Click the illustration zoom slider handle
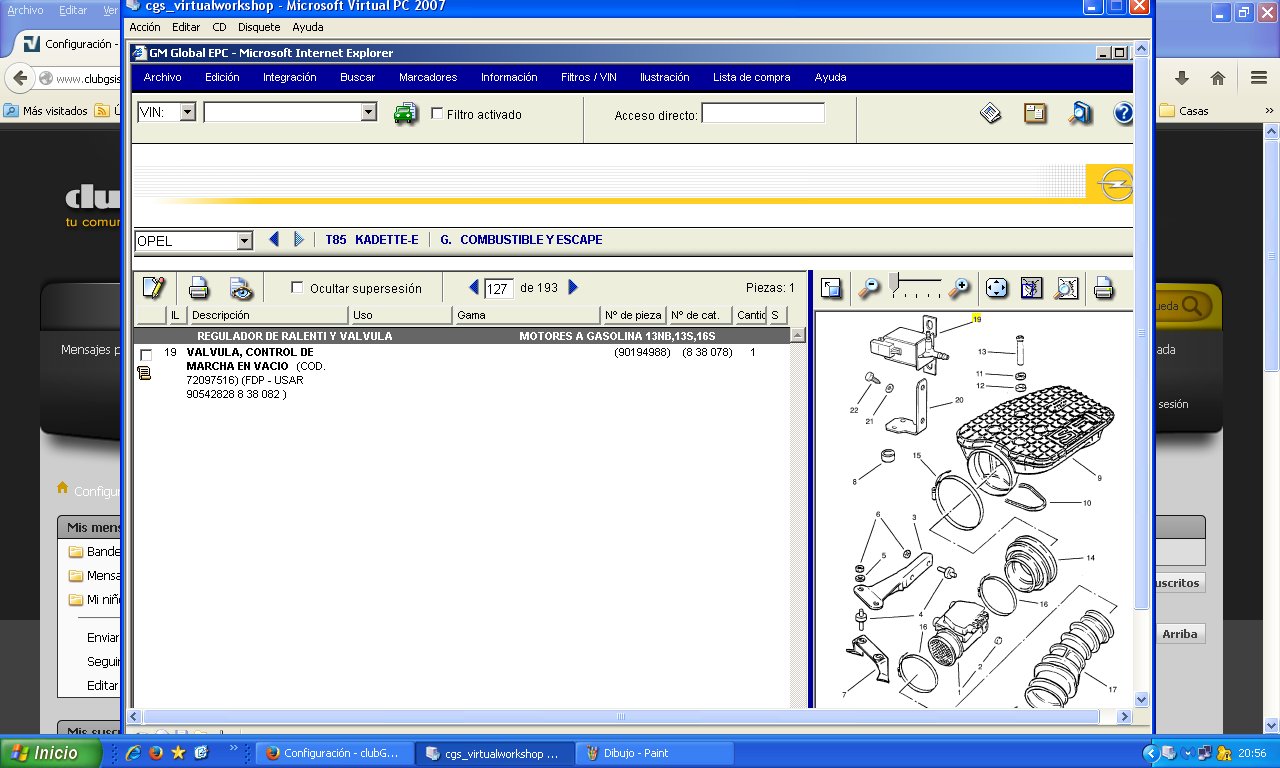 click(894, 283)
